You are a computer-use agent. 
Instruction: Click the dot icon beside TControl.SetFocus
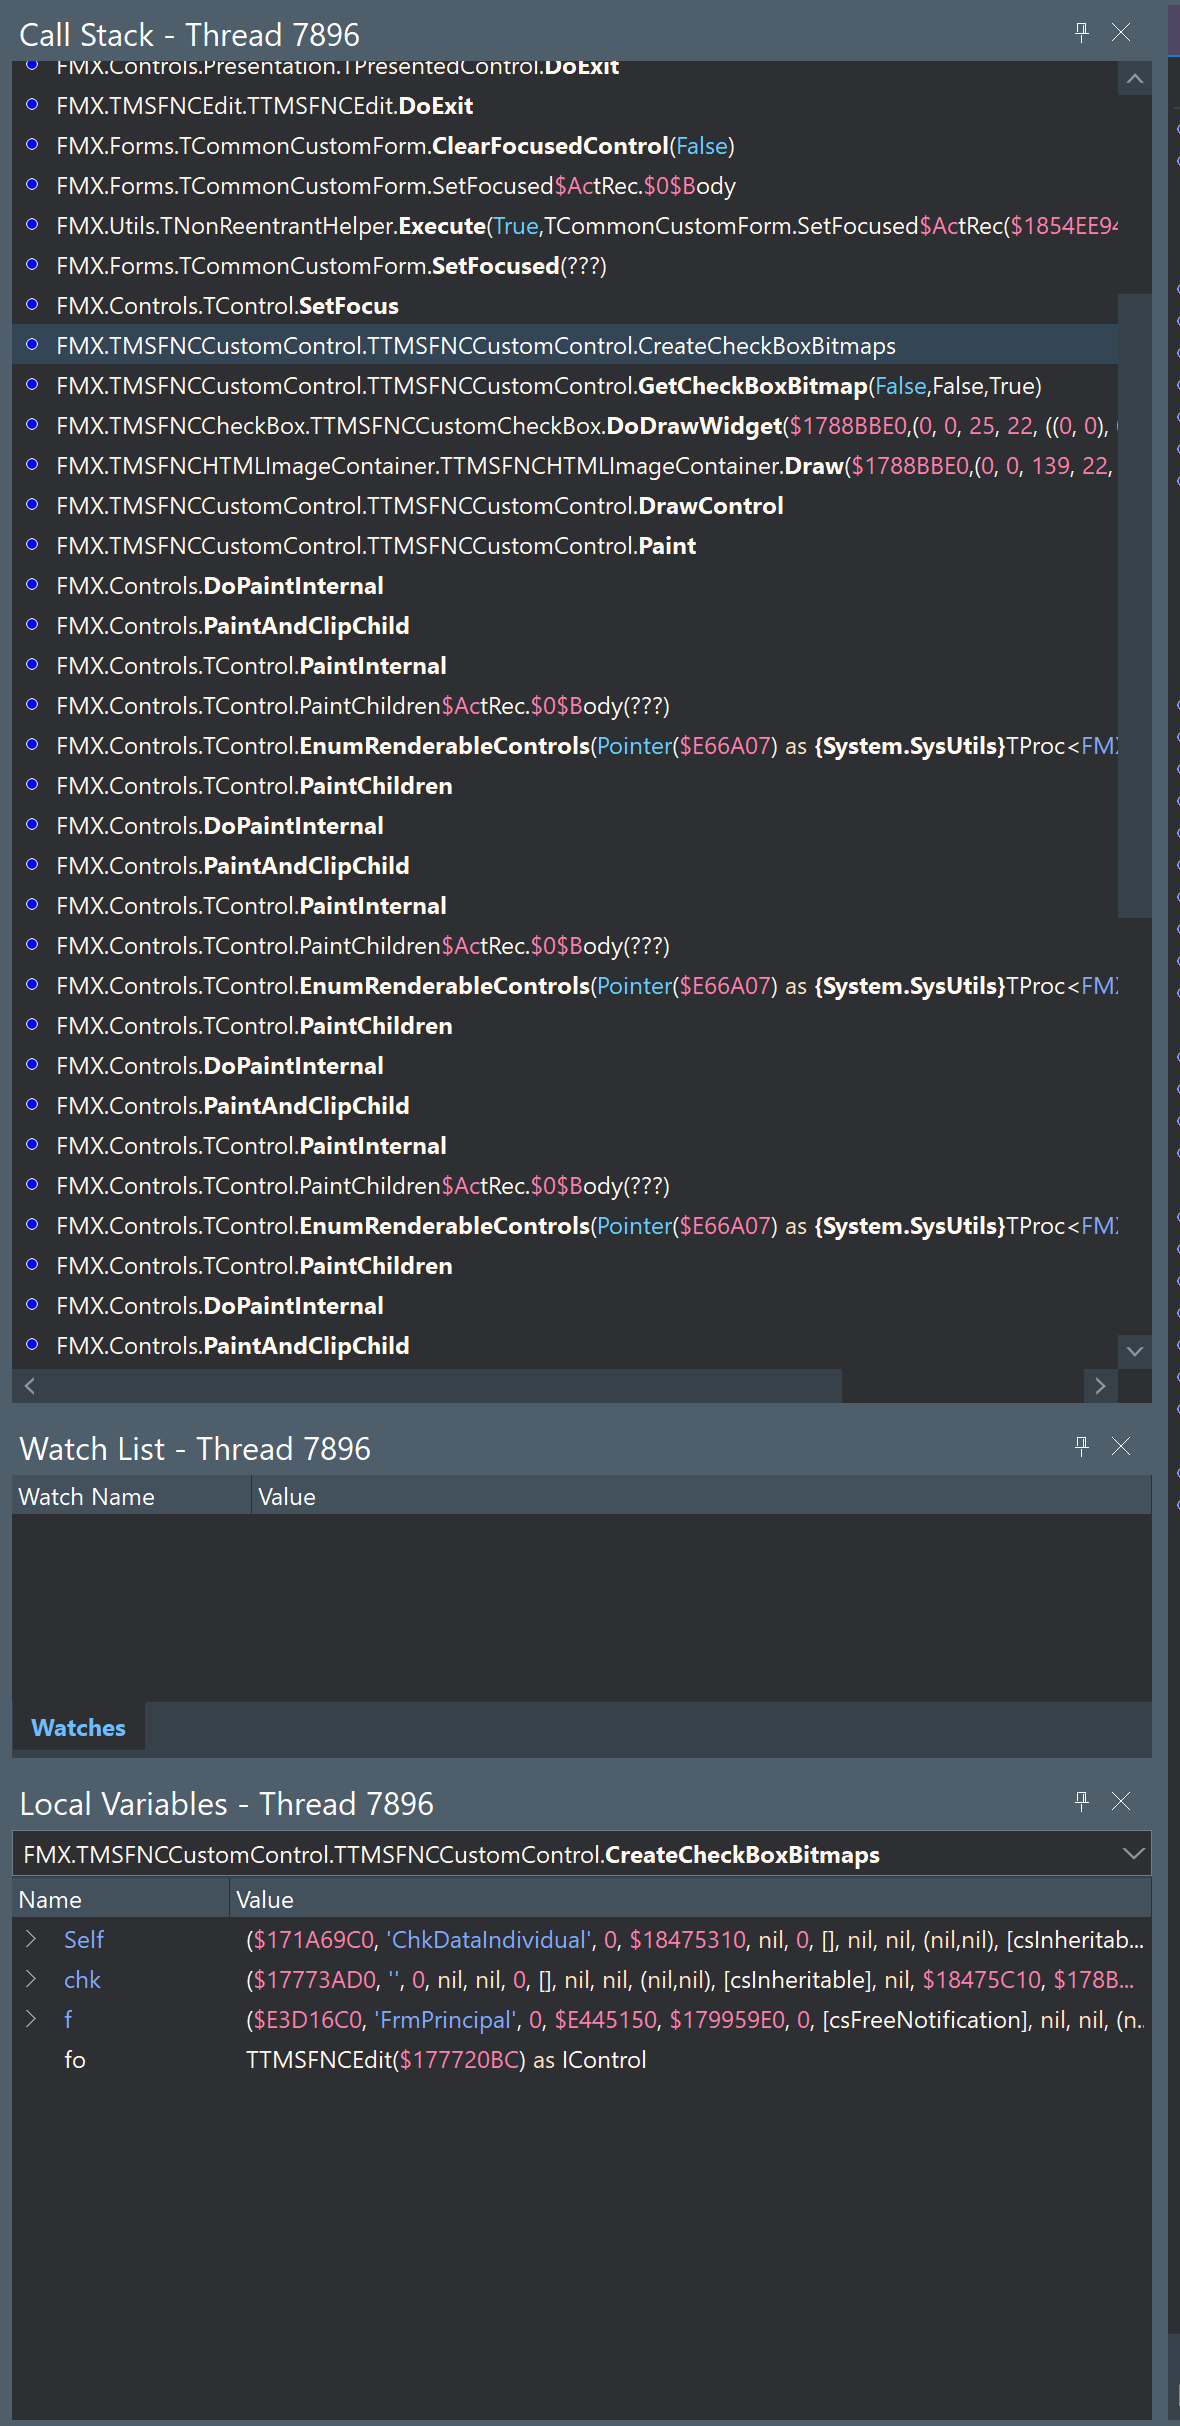point(32,305)
